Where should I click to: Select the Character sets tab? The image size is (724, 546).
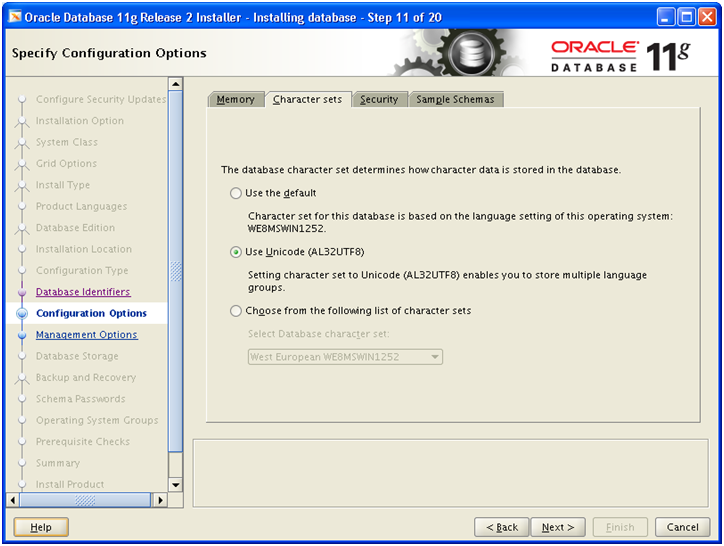pos(307,99)
